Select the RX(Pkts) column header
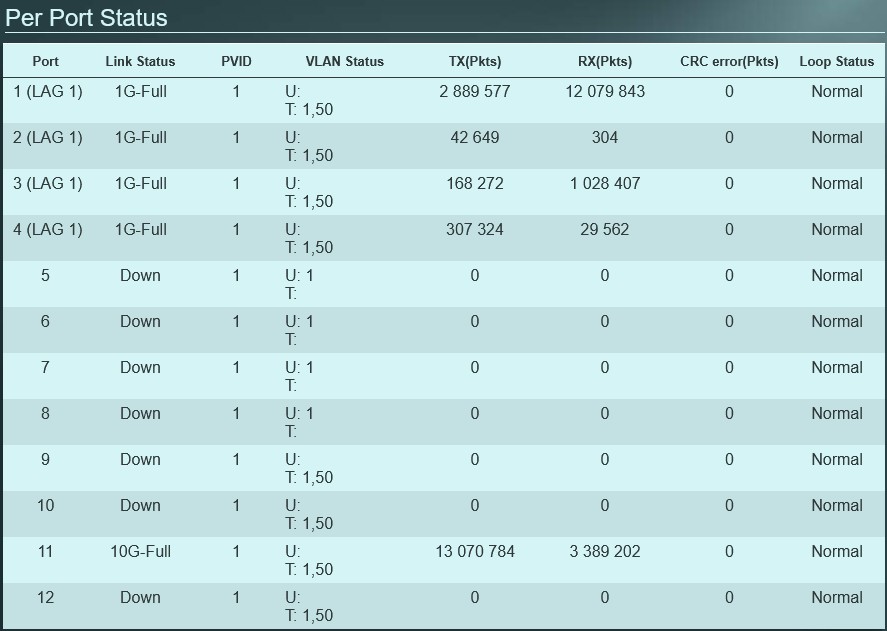 [x=605, y=61]
